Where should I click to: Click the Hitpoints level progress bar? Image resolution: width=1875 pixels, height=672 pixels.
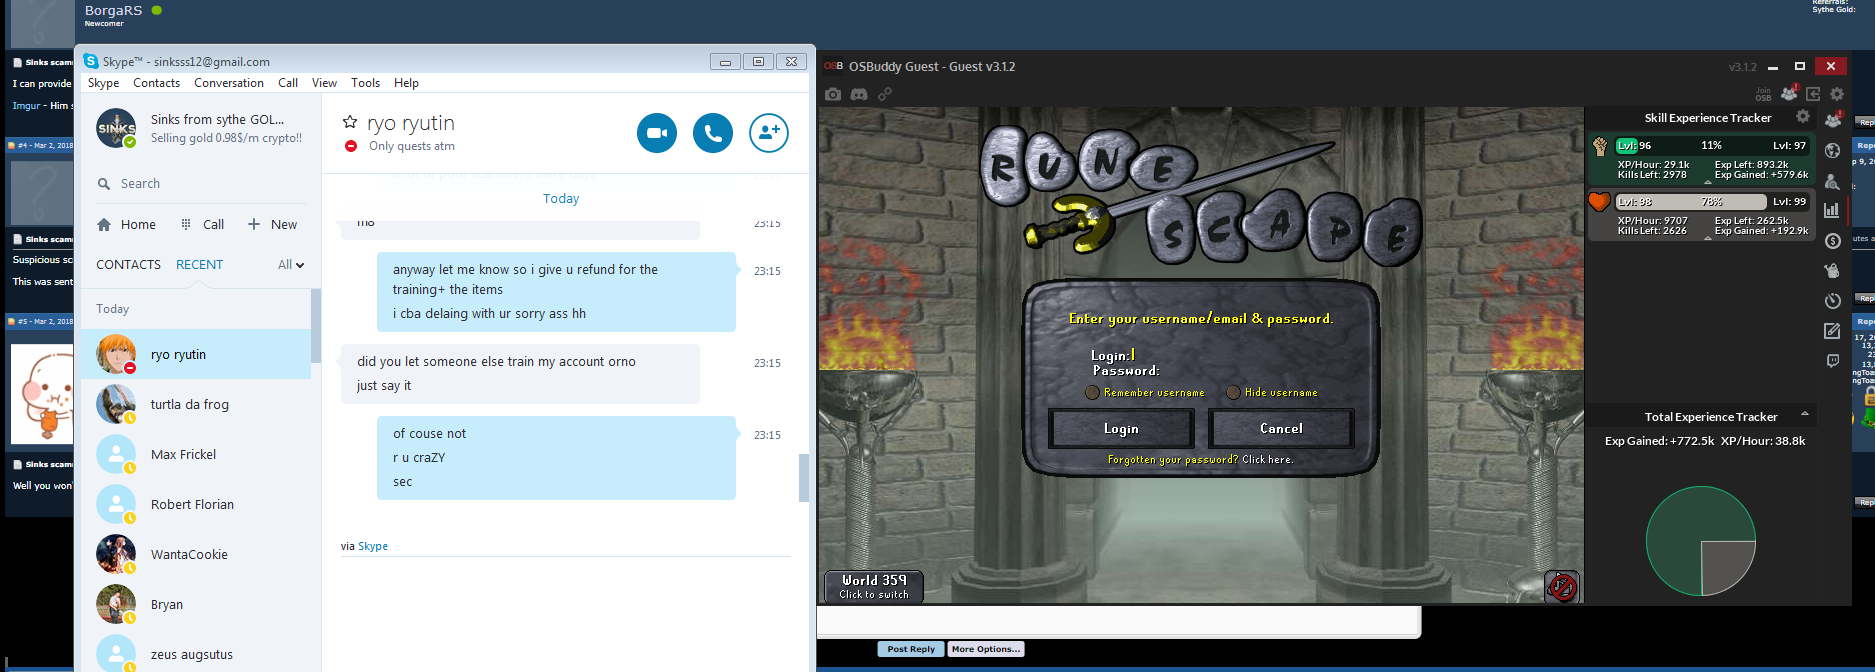1712,202
